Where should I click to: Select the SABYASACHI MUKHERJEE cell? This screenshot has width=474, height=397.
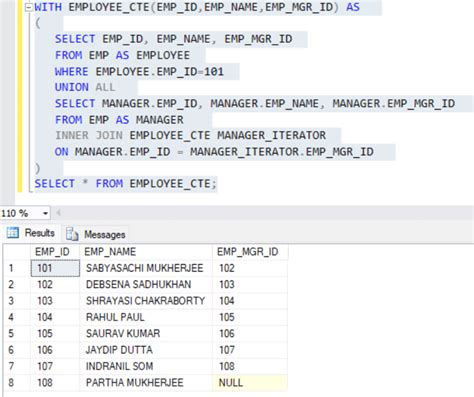pos(146,268)
